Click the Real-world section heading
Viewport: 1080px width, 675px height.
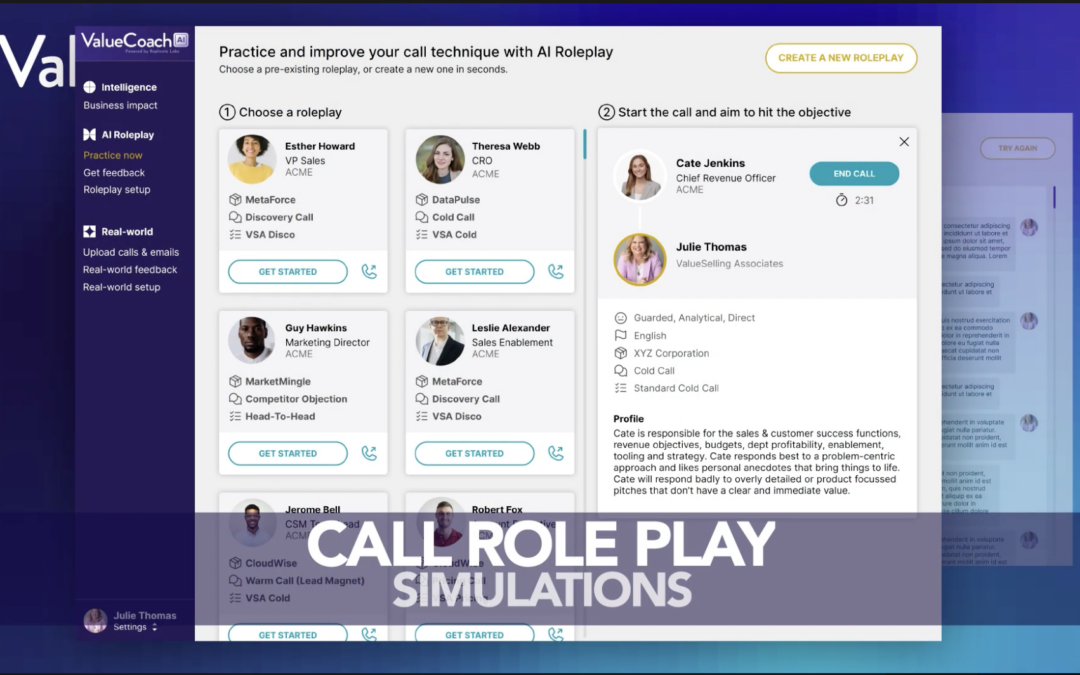point(127,232)
